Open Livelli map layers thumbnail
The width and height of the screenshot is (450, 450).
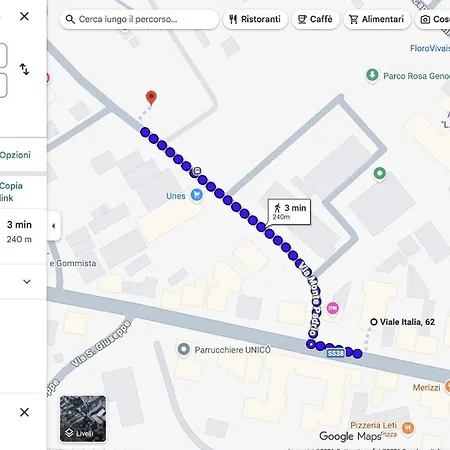point(83,419)
